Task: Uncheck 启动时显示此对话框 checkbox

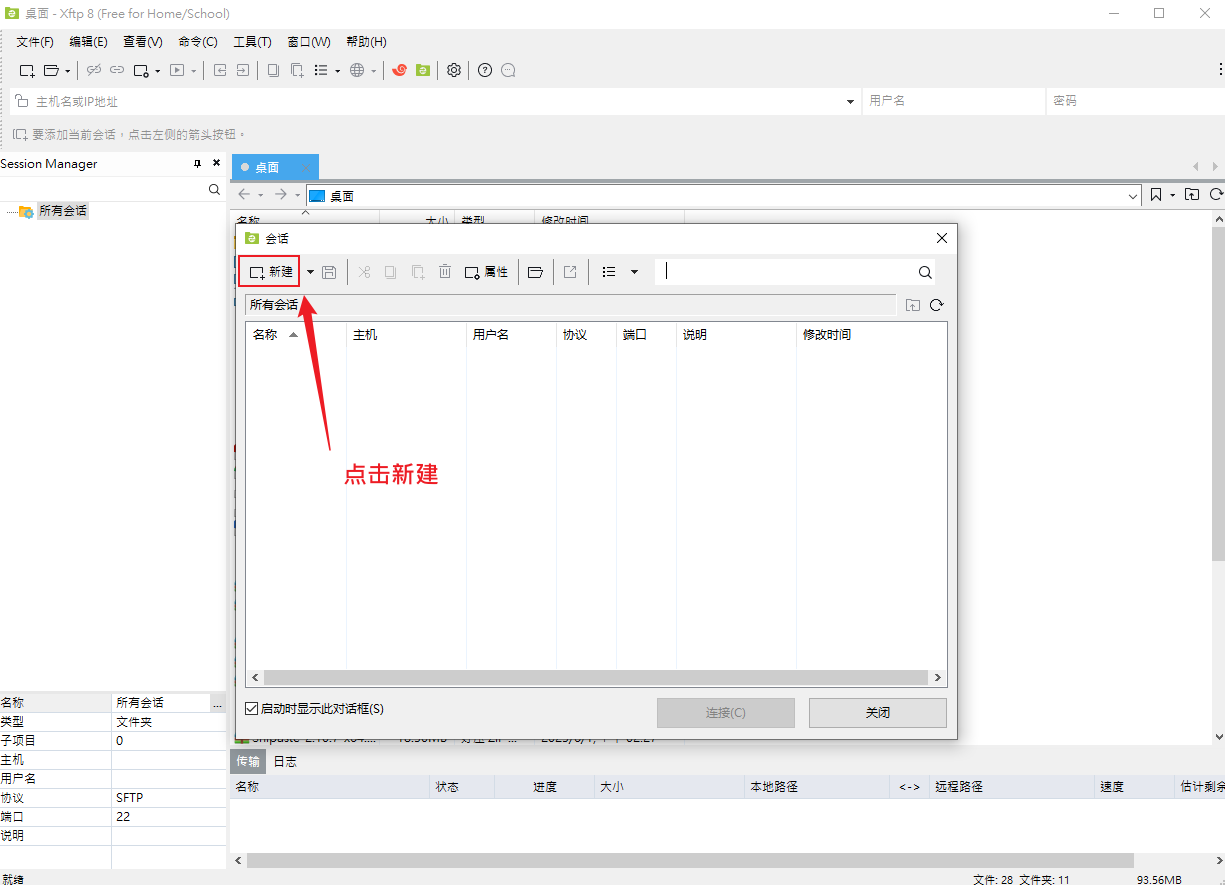Action: pyautogui.click(x=252, y=709)
